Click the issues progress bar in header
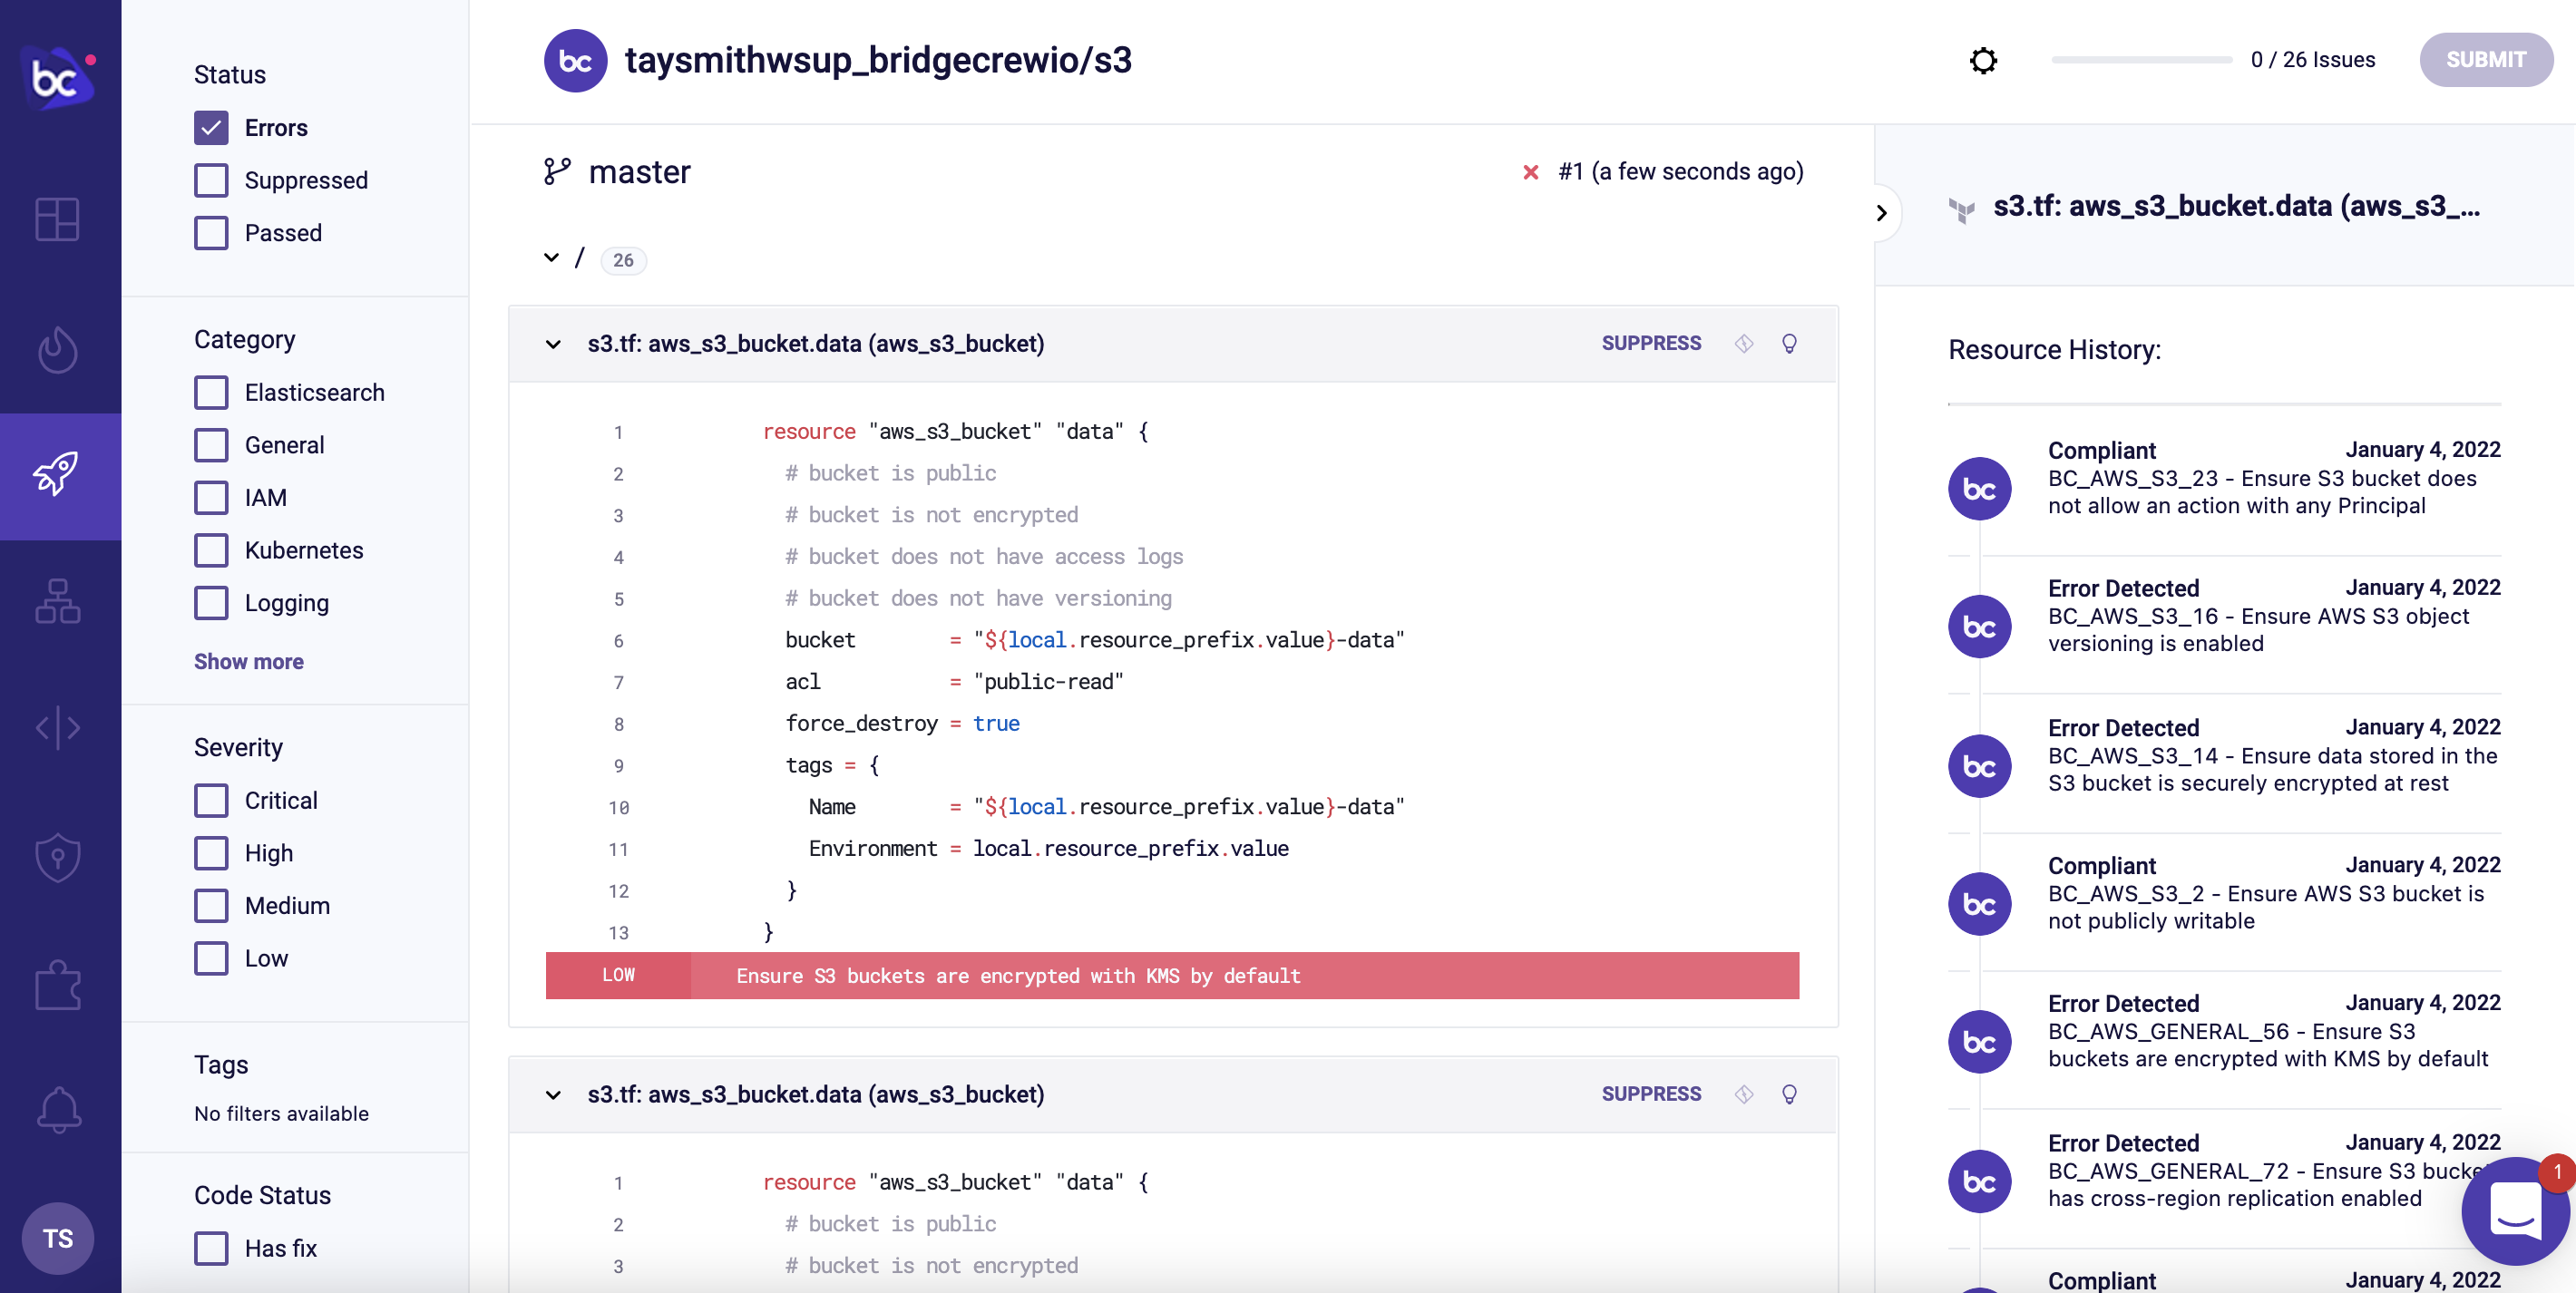2576x1293 pixels. click(2142, 60)
